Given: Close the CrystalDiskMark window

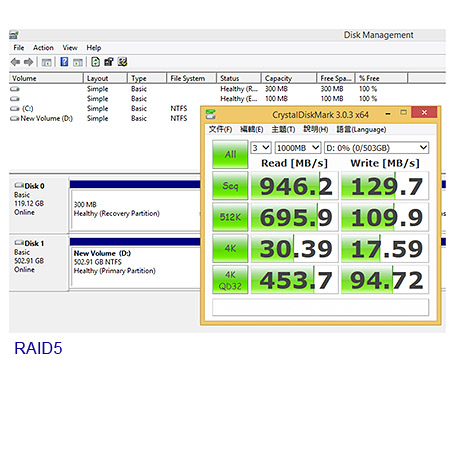Looking at the screenshot, I should point(424,112).
